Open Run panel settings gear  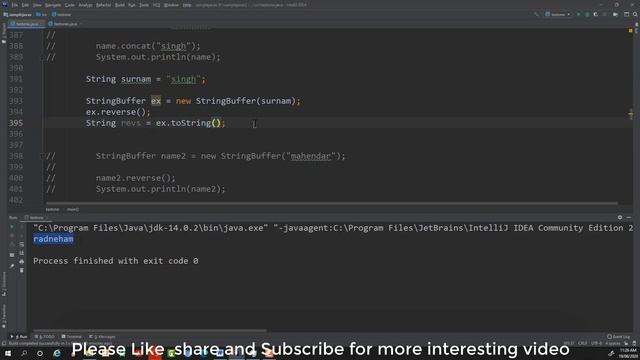click(620, 218)
